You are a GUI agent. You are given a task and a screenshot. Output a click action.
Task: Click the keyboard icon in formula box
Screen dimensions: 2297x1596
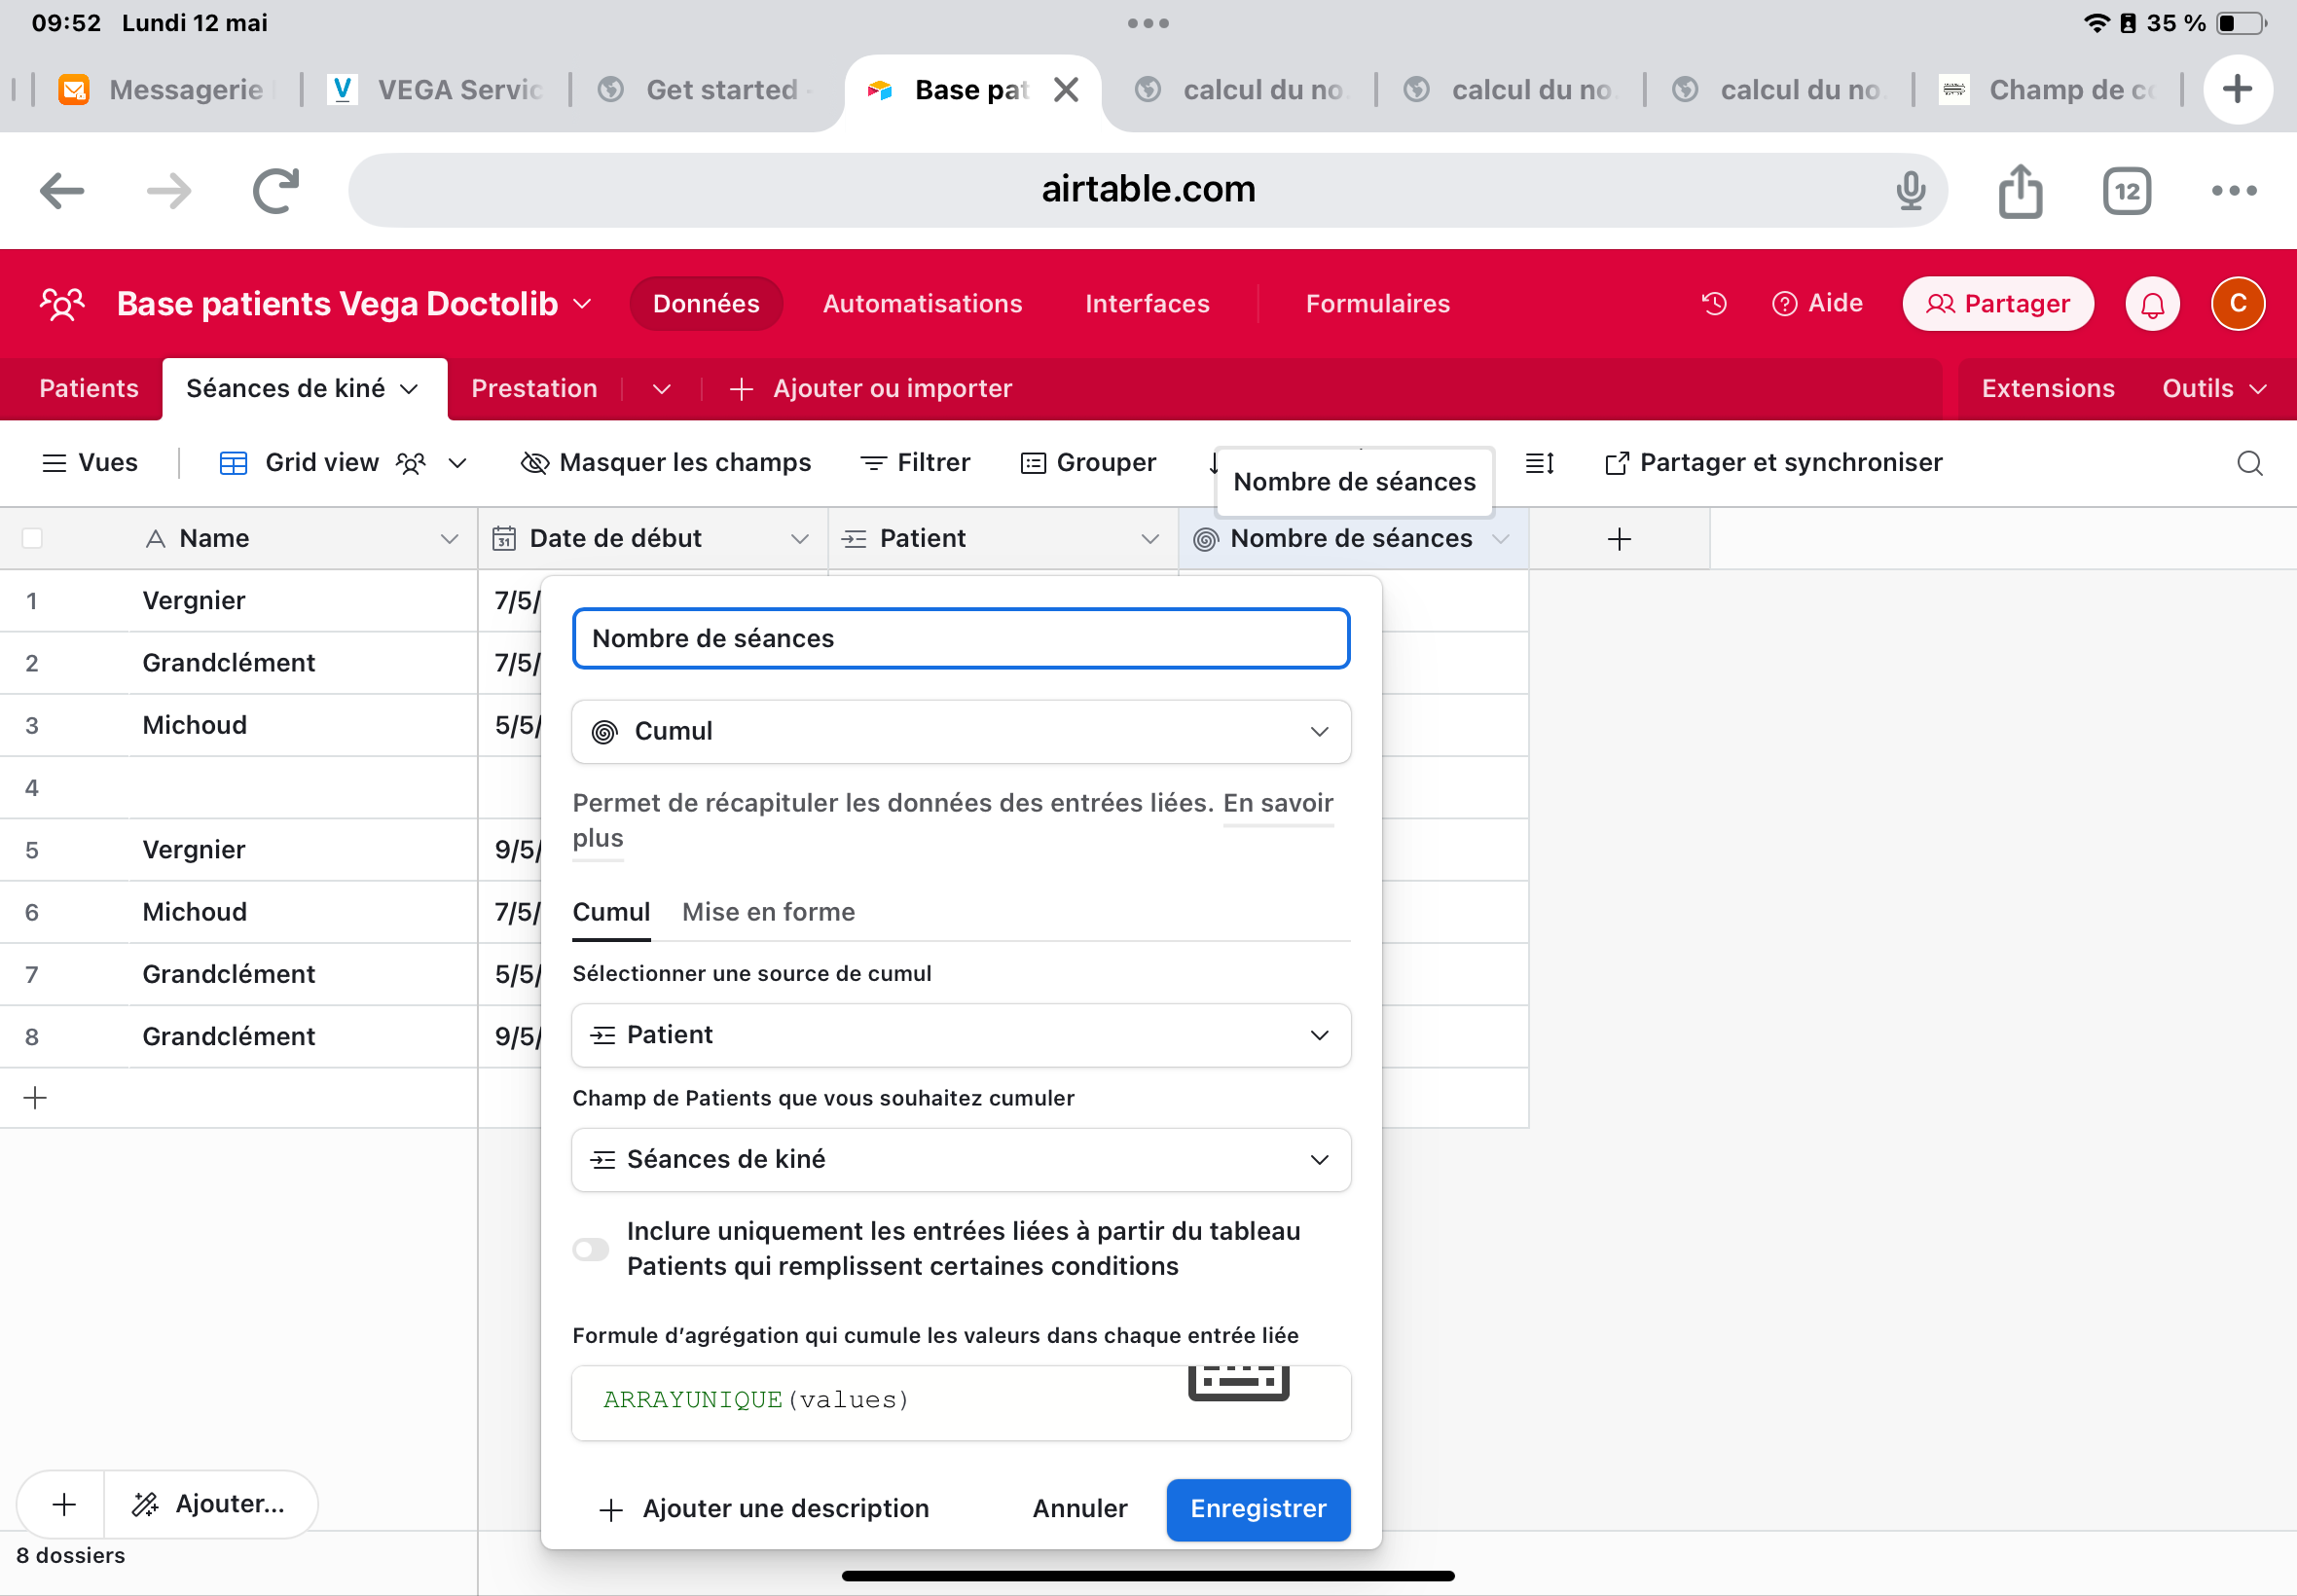pyautogui.click(x=1238, y=1383)
